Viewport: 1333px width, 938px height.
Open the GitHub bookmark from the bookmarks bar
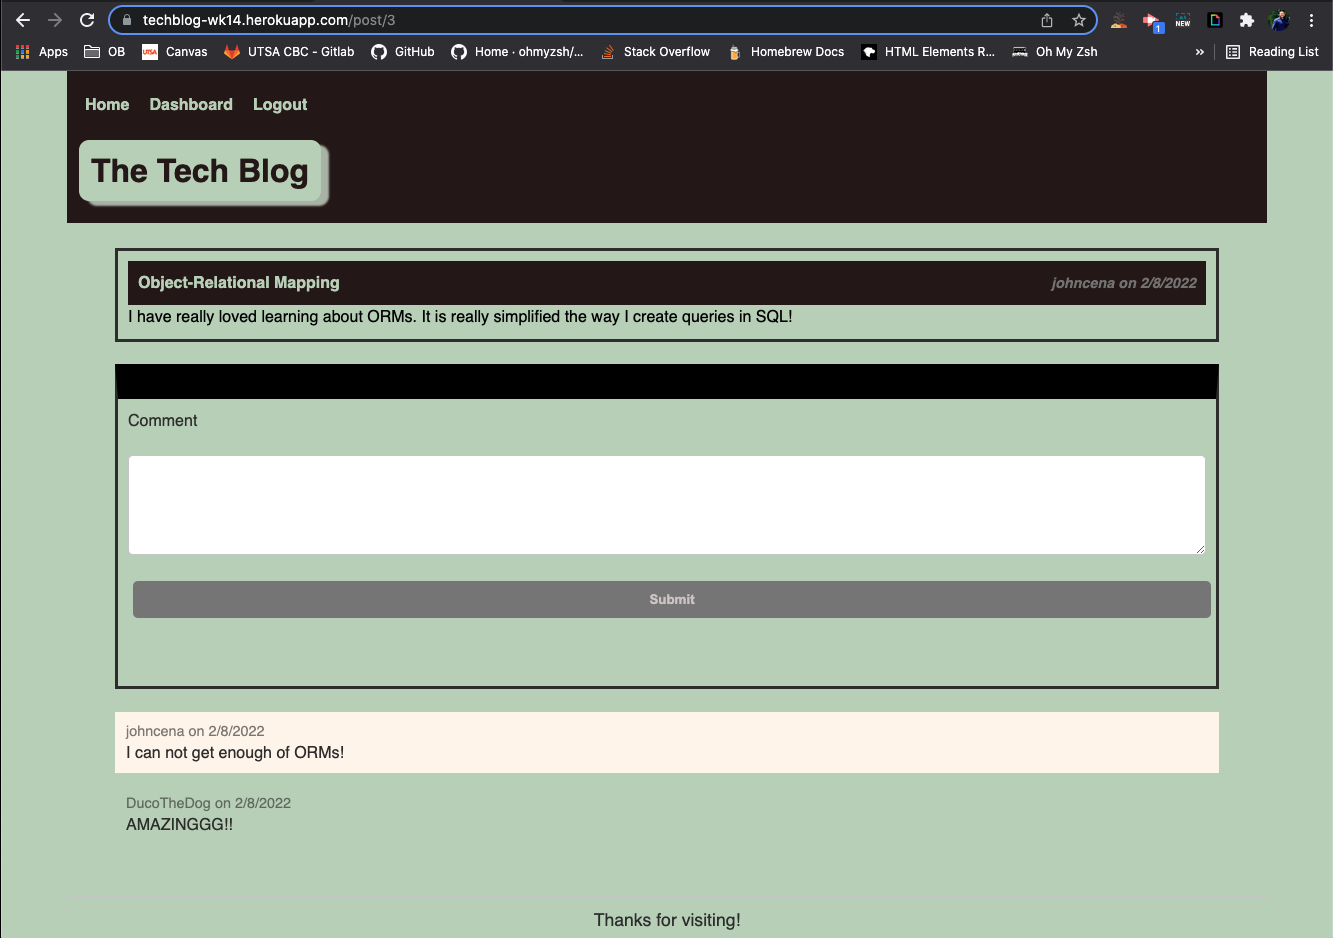(x=403, y=51)
